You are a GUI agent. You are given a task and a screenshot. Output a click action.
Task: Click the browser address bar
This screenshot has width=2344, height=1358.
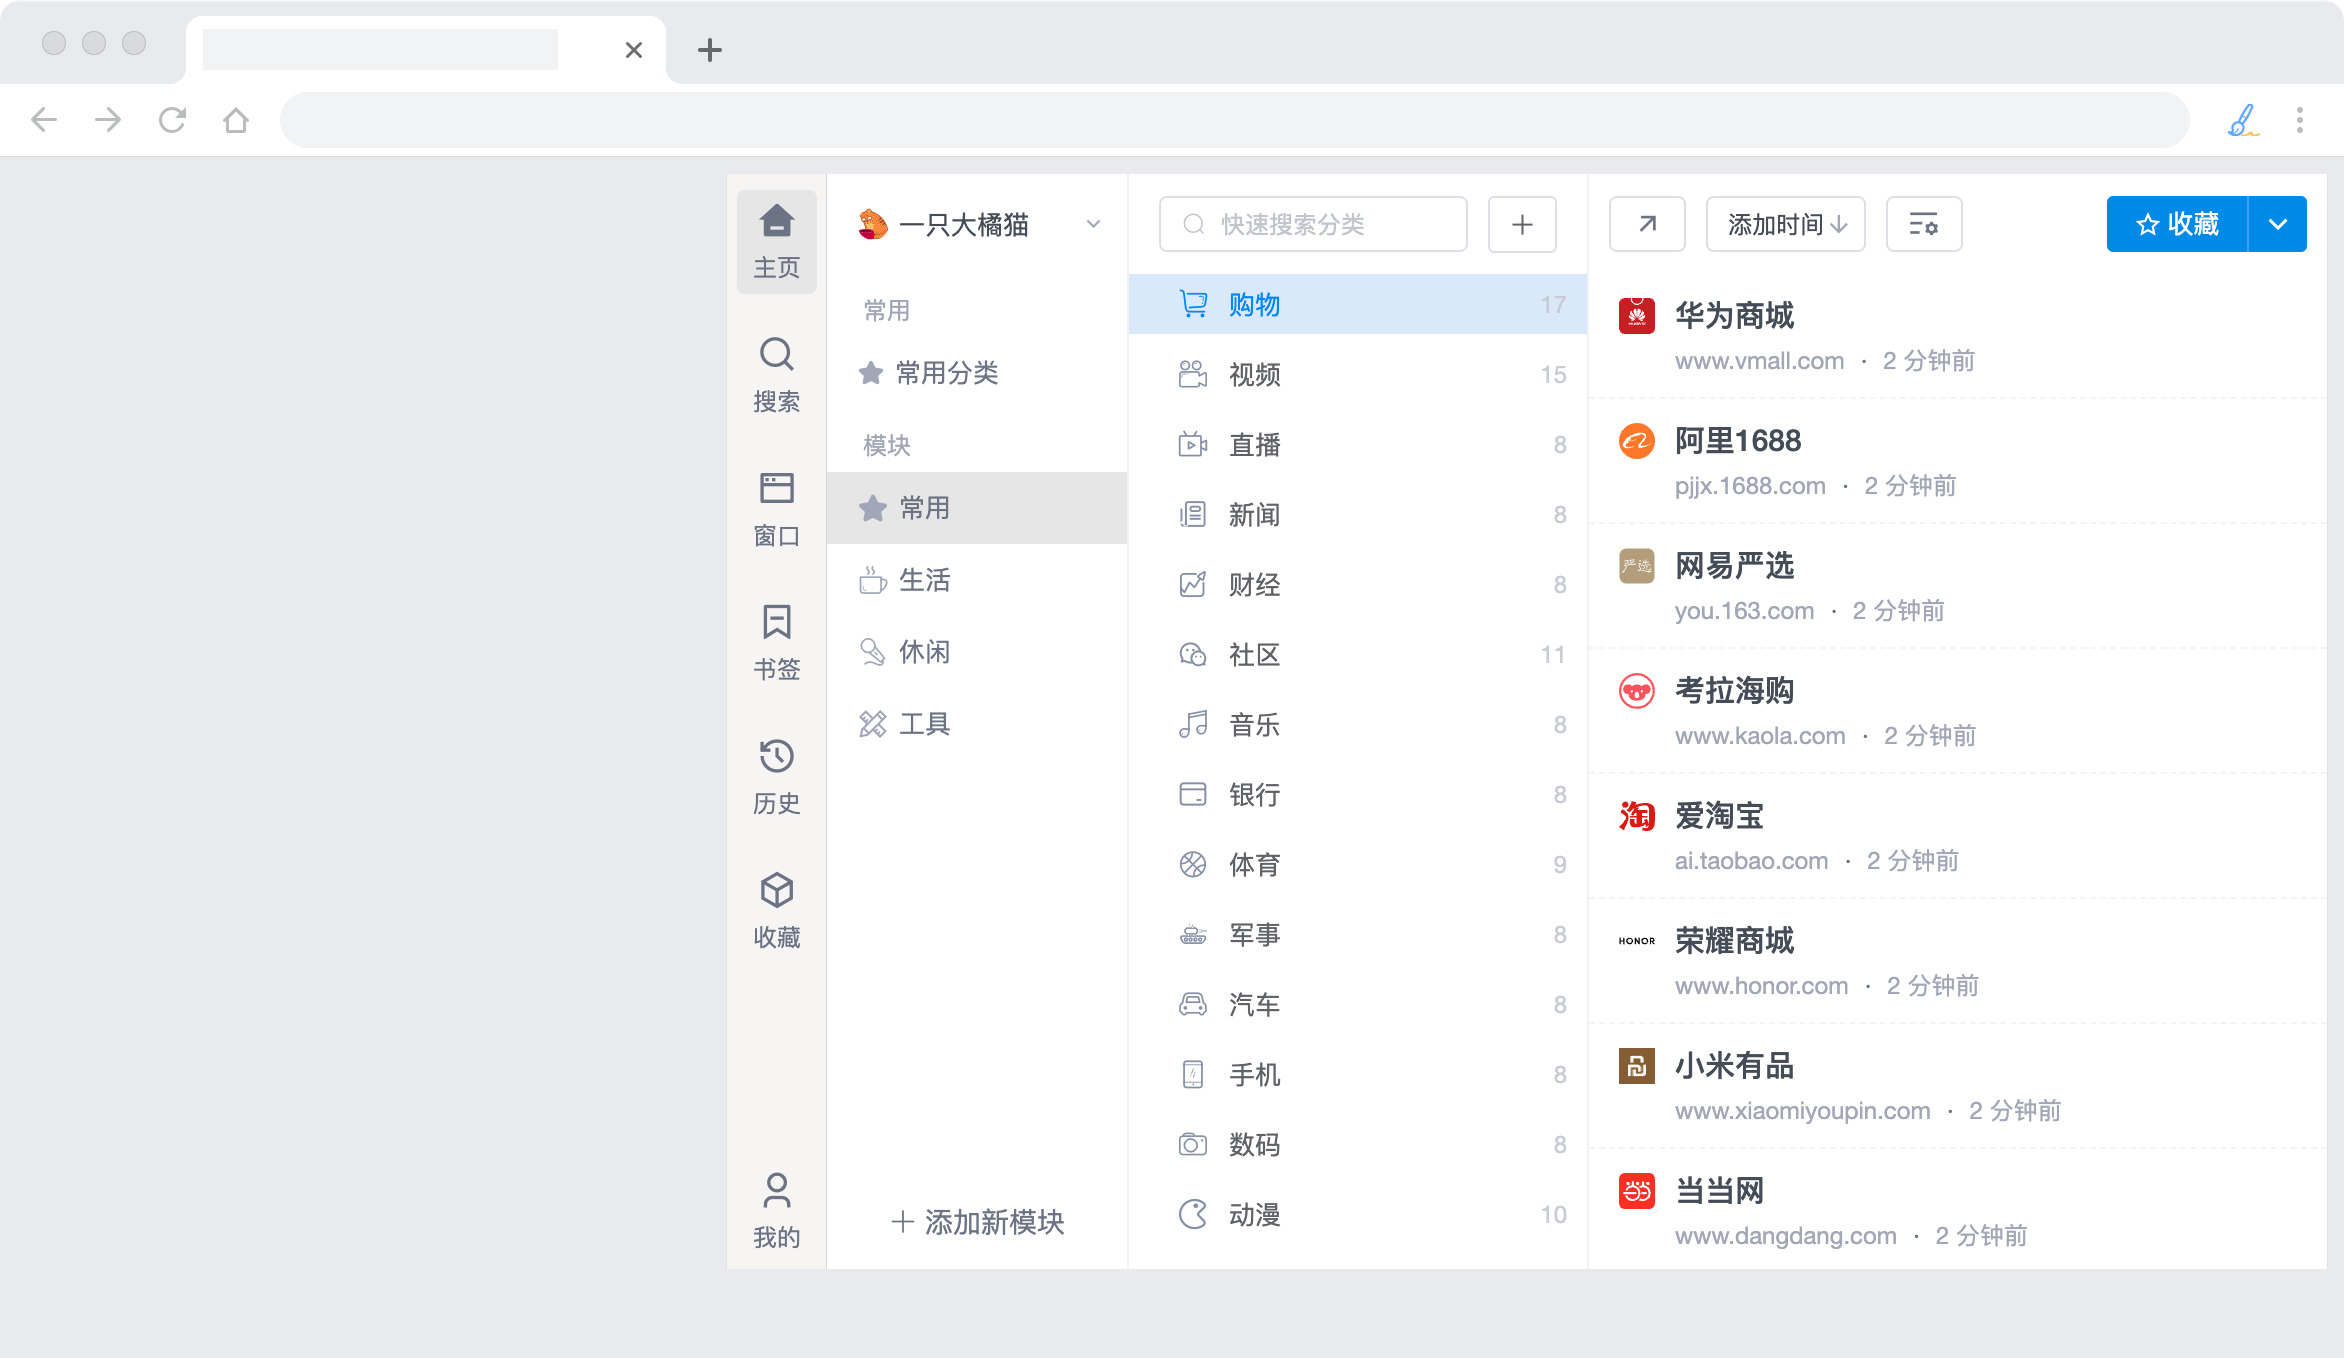click(1234, 120)
